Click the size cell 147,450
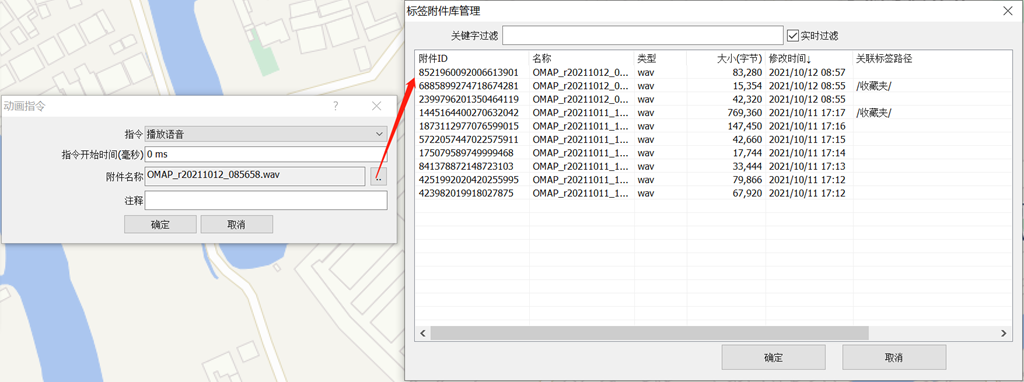Viewport: 1024px width, 382px height. [743, 126]
